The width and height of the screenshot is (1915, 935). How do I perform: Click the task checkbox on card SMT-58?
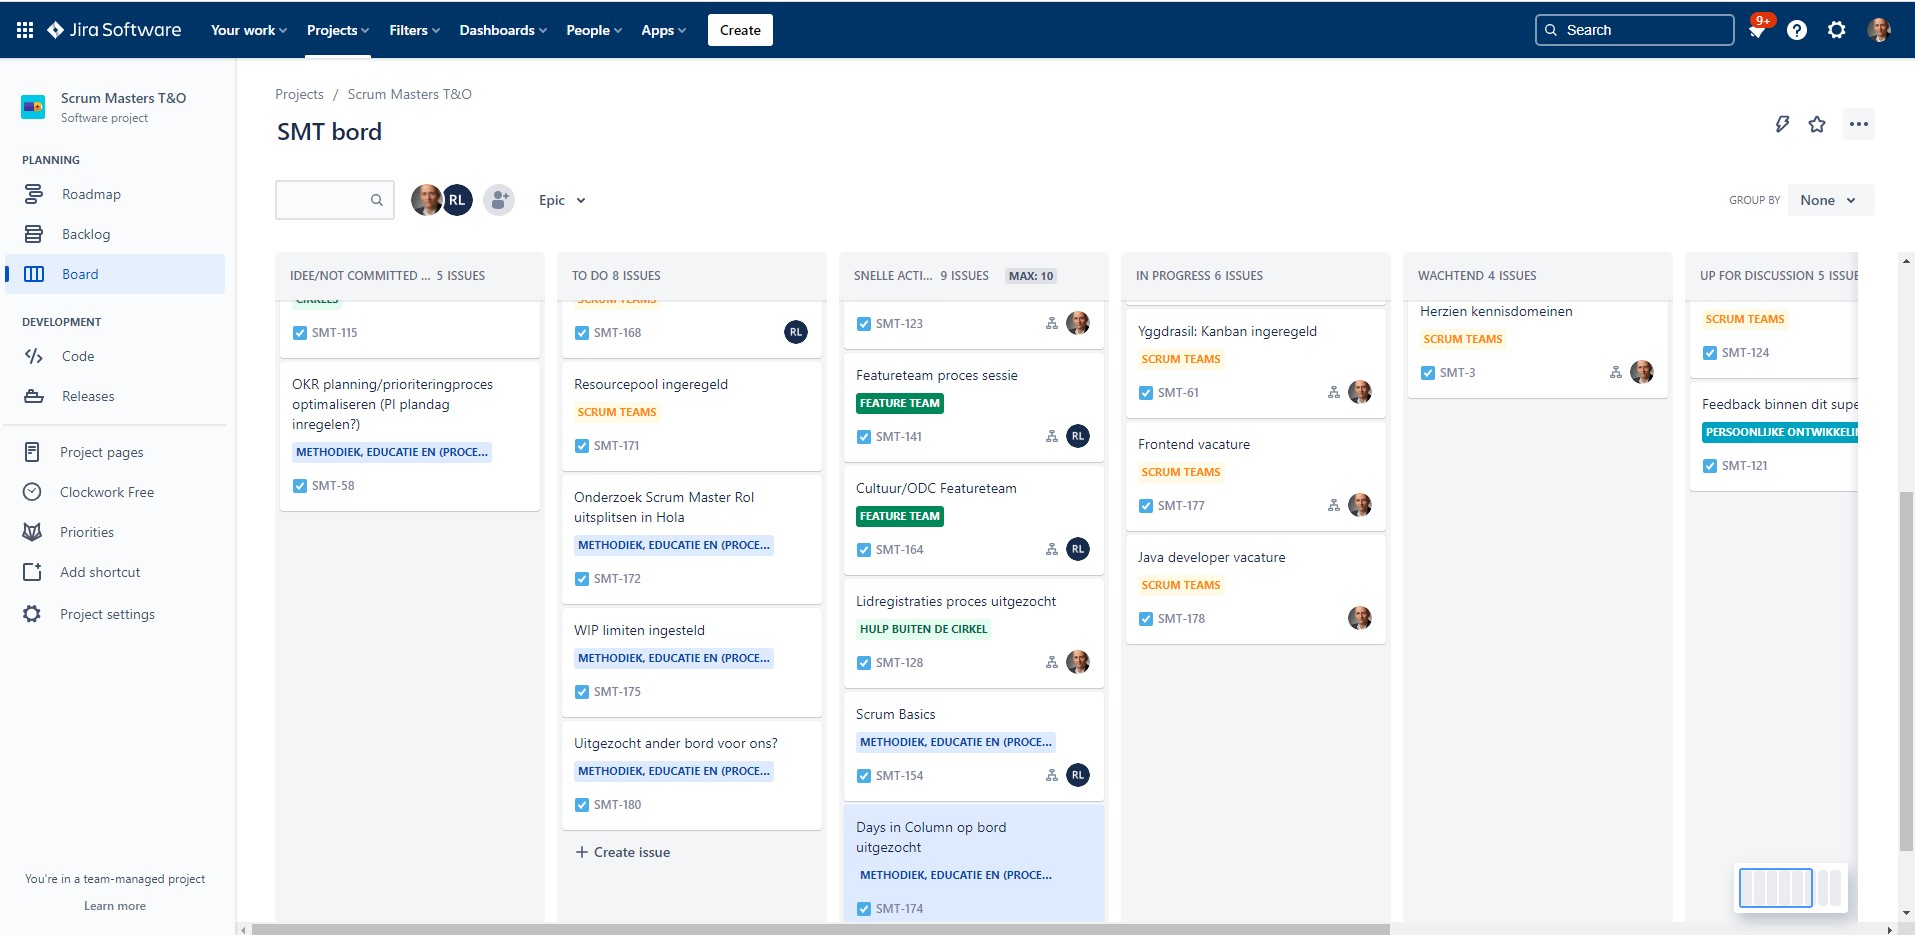tap(299, 485)
